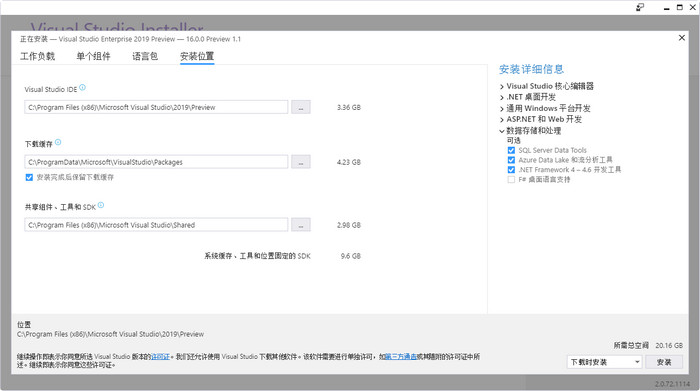Collapse the 数据存储和处理 node
Screen dimensions: 700x391
502,131
